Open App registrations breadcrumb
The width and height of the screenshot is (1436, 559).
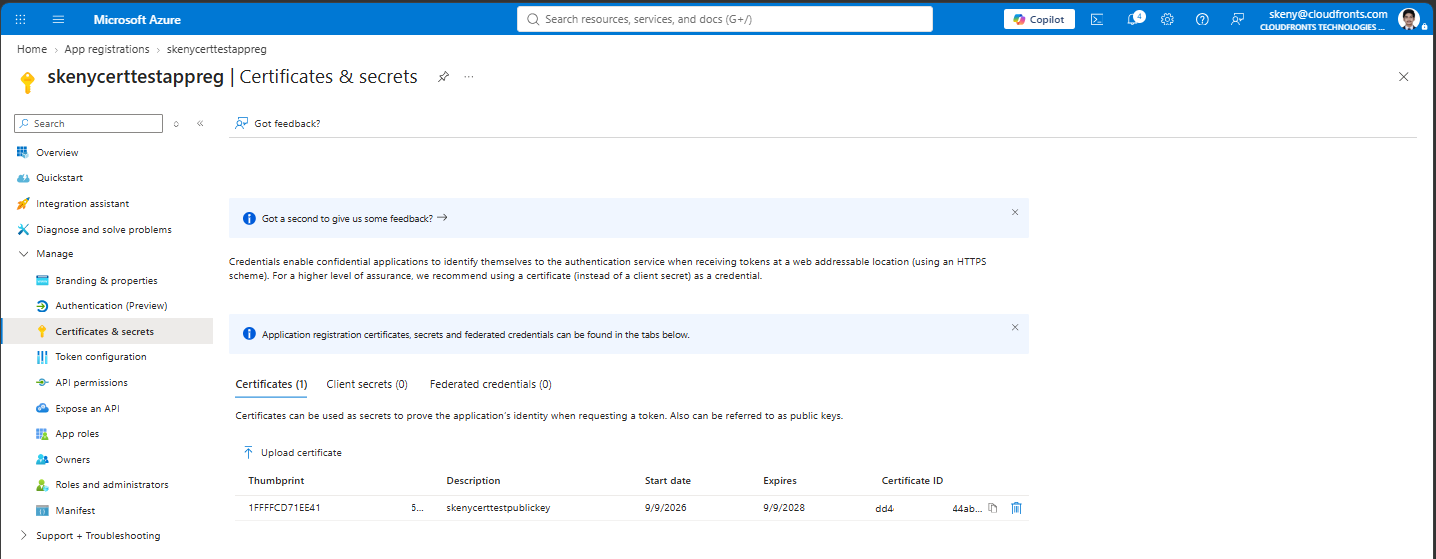point(107,49)
